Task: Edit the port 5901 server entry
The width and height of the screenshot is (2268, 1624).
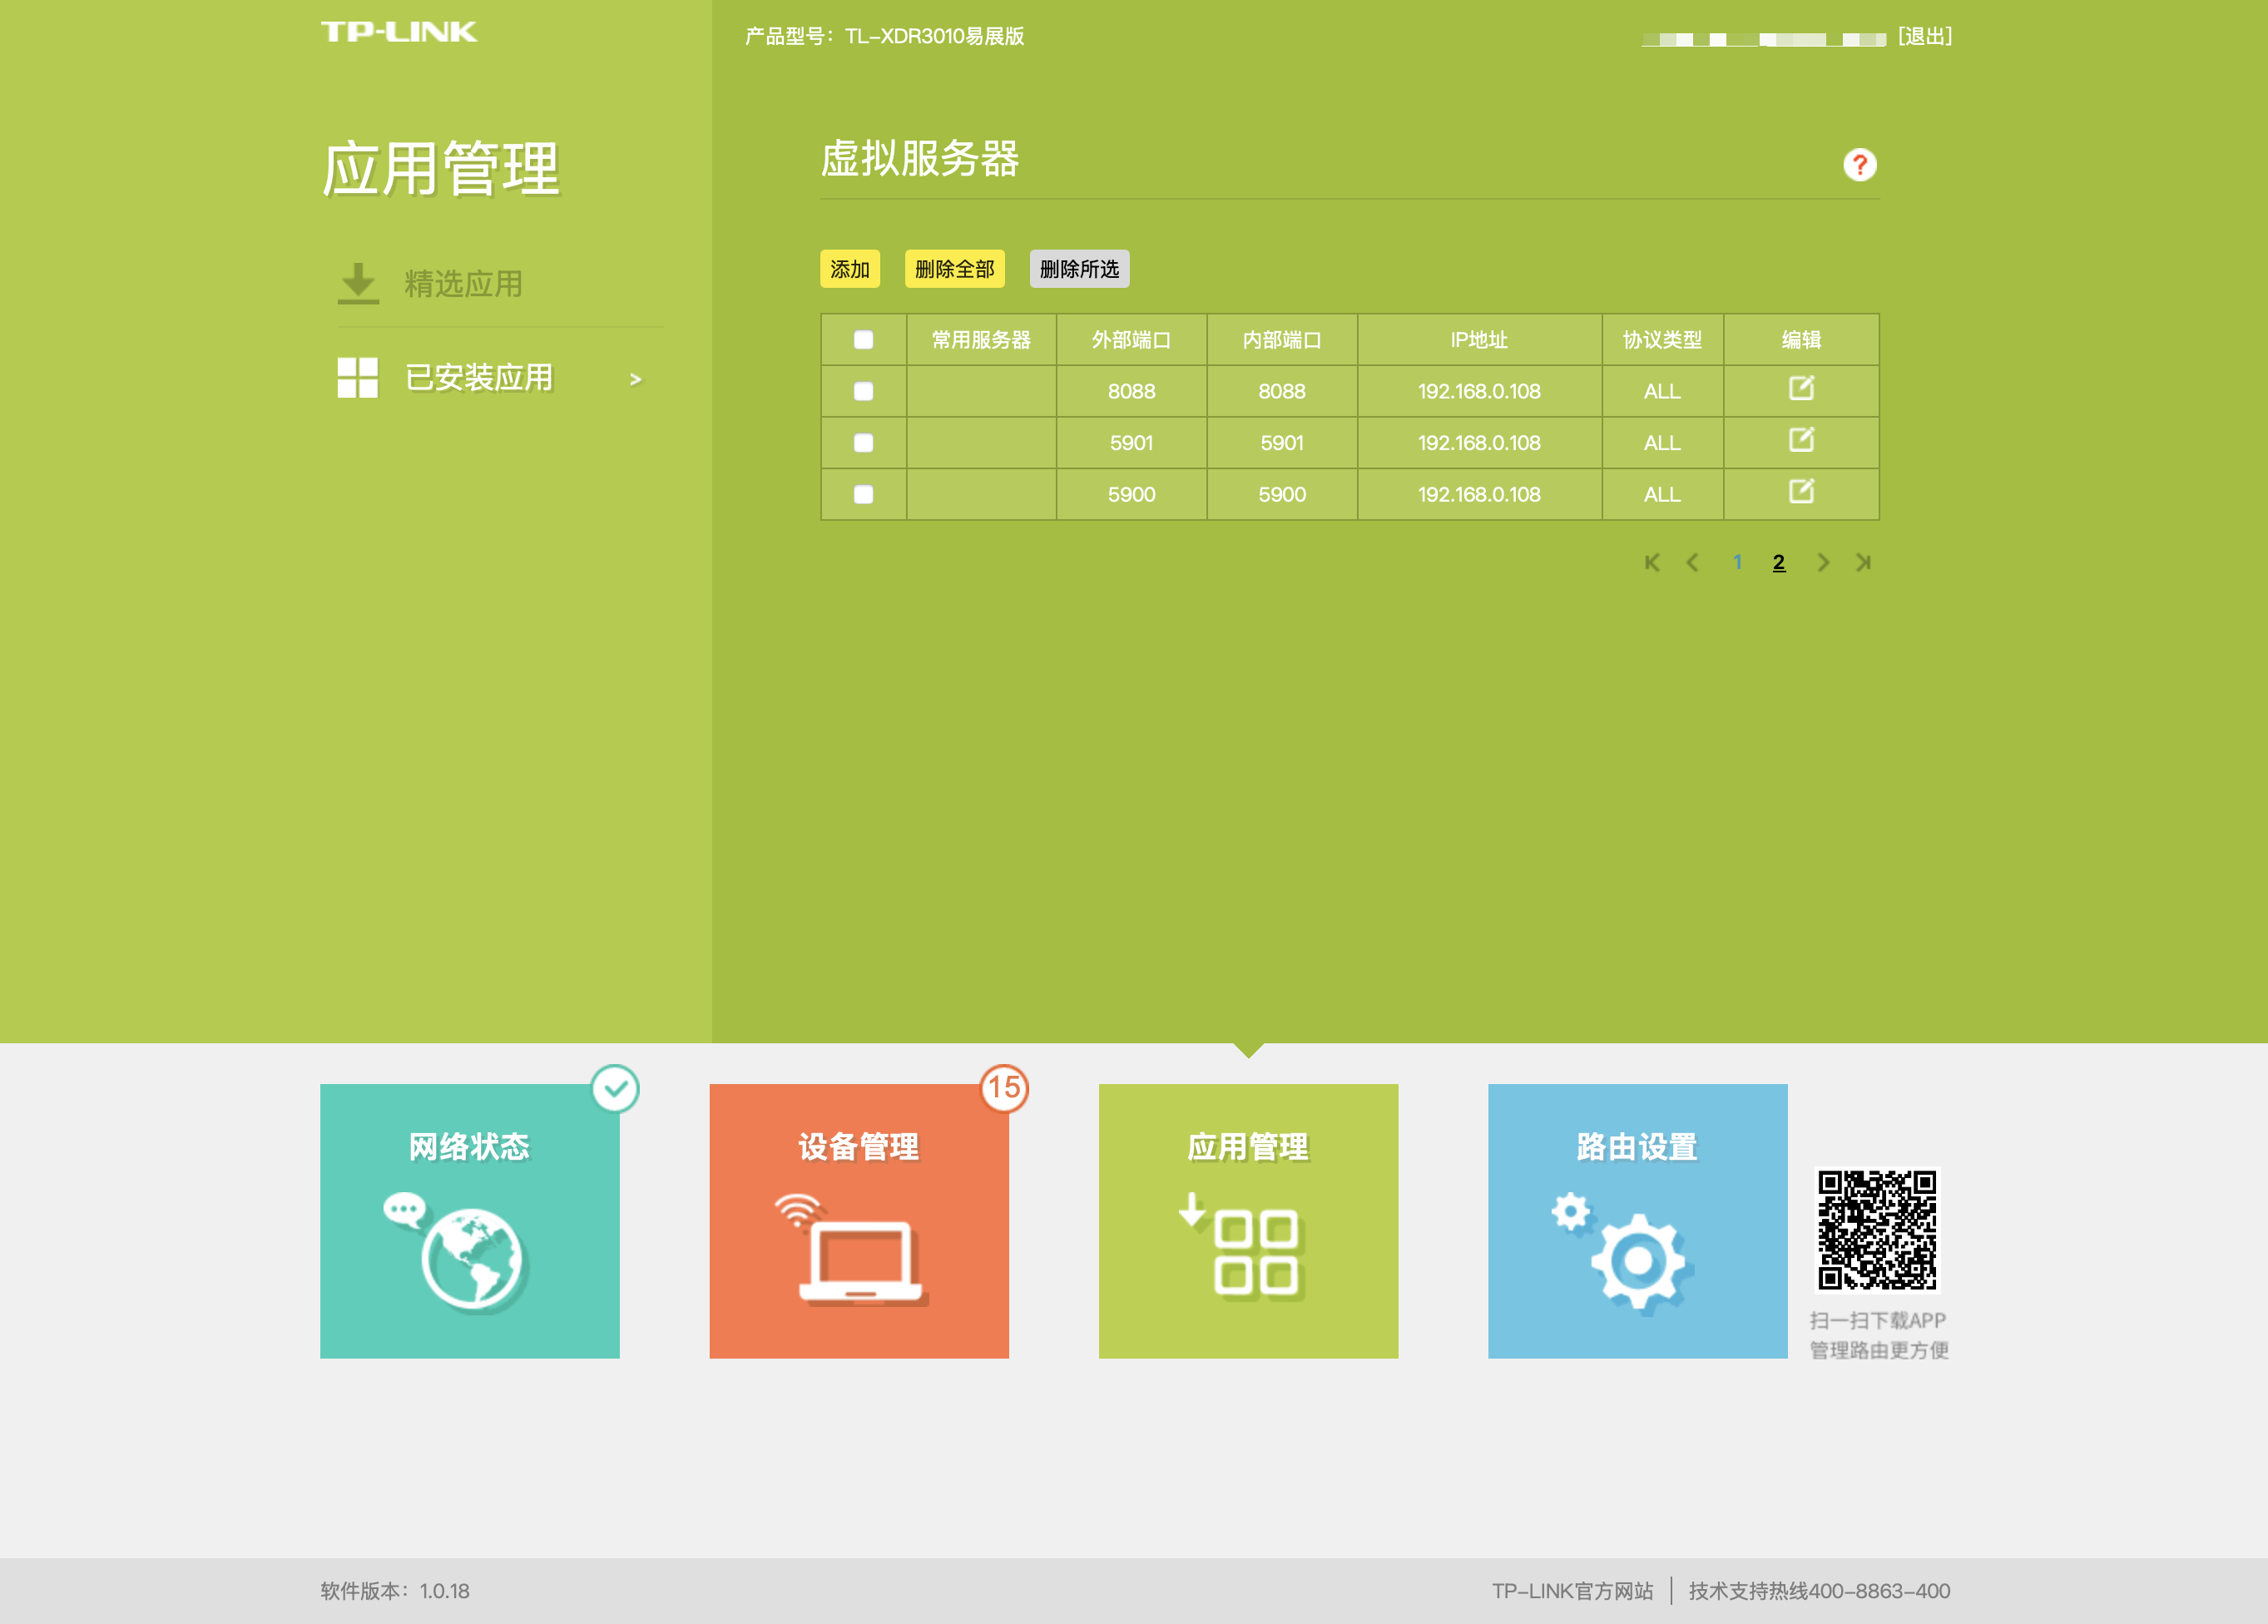Action: pyautogui.click(x=1800, y=441)
